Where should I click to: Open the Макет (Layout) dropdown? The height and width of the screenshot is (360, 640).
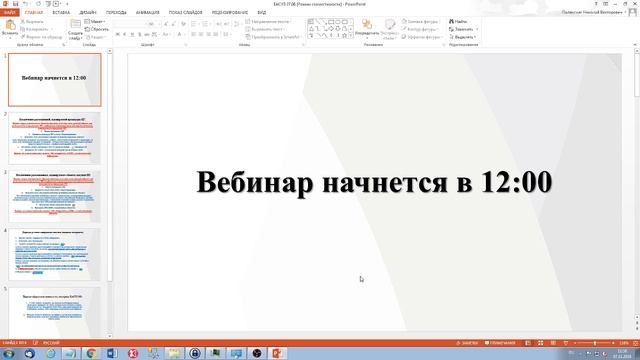[x=95, y=21]
